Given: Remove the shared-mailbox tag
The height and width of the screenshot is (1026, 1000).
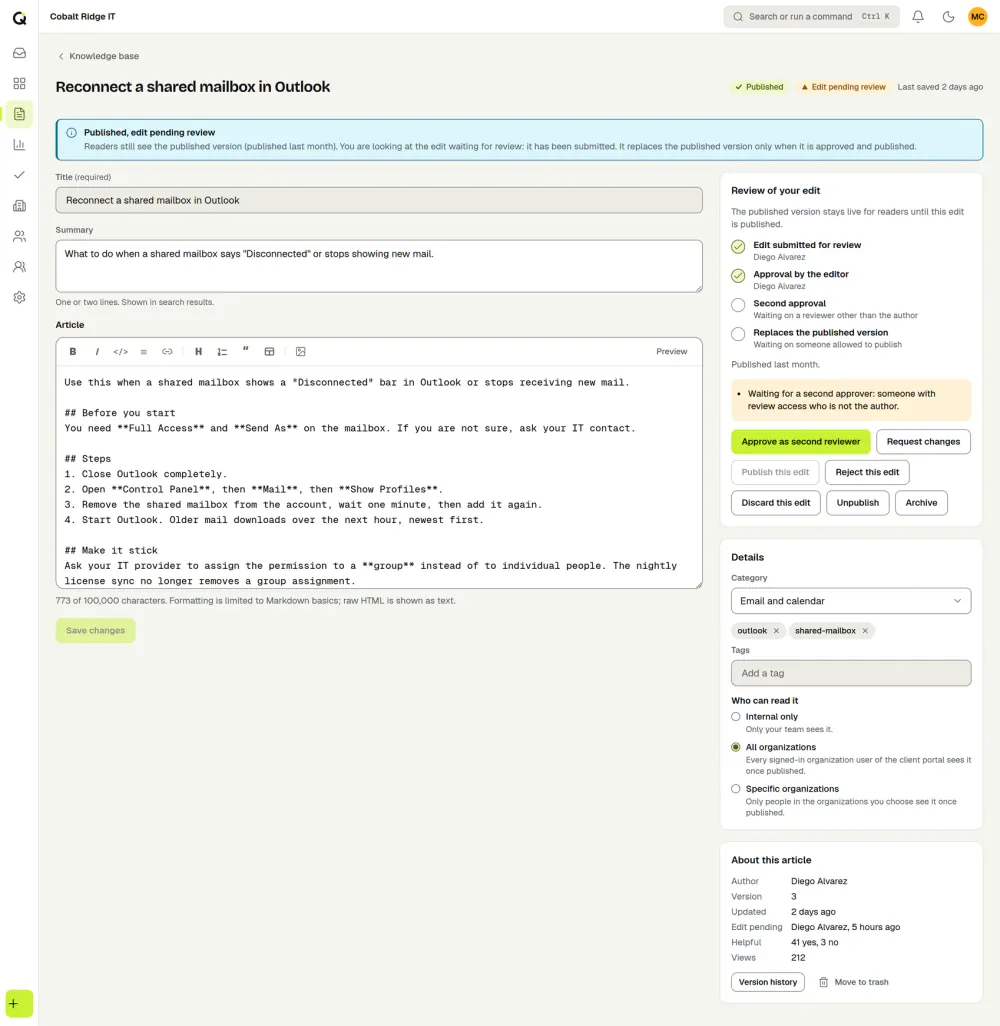Looking at the screenshot, I should (865, 631).
